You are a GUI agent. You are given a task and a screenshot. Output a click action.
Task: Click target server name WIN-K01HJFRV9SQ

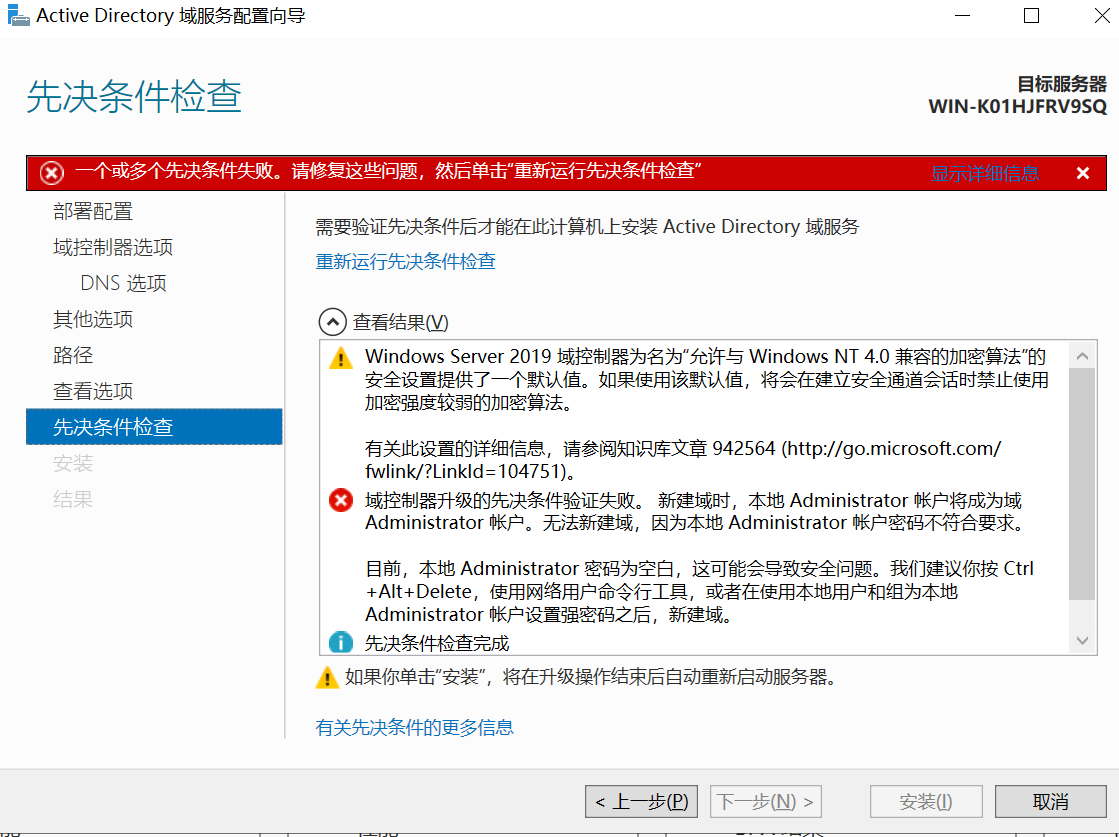1017,107
